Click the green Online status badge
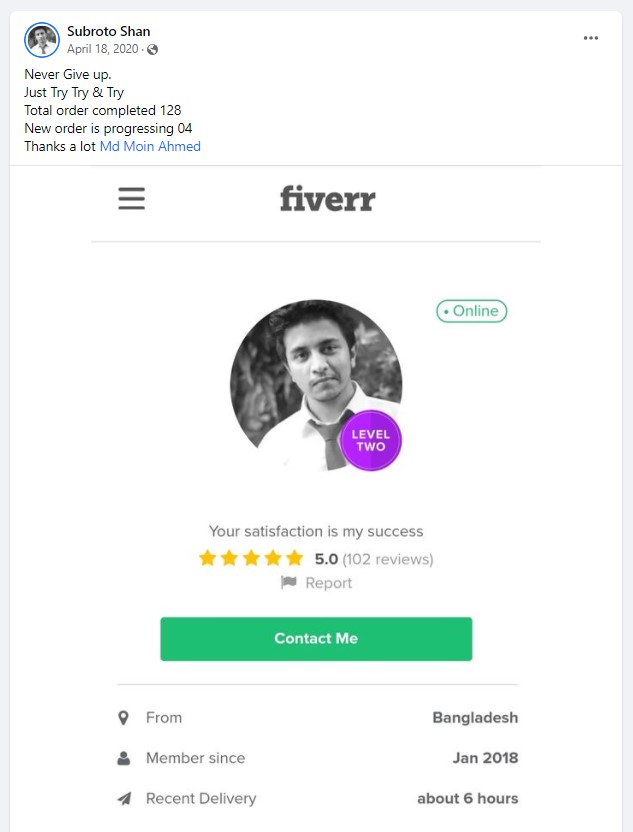The width and height of the screenshot is (633, 832). (471, 311)
